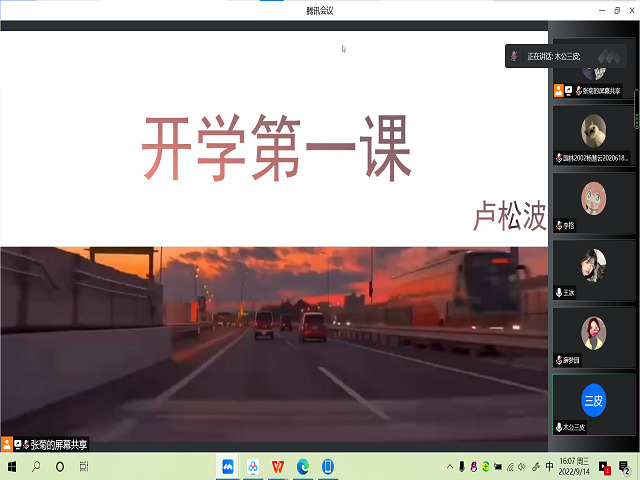Screen dimensions: 640x480
Task: Click the 开学第一课 slide title
Action: tap(276, 149)
